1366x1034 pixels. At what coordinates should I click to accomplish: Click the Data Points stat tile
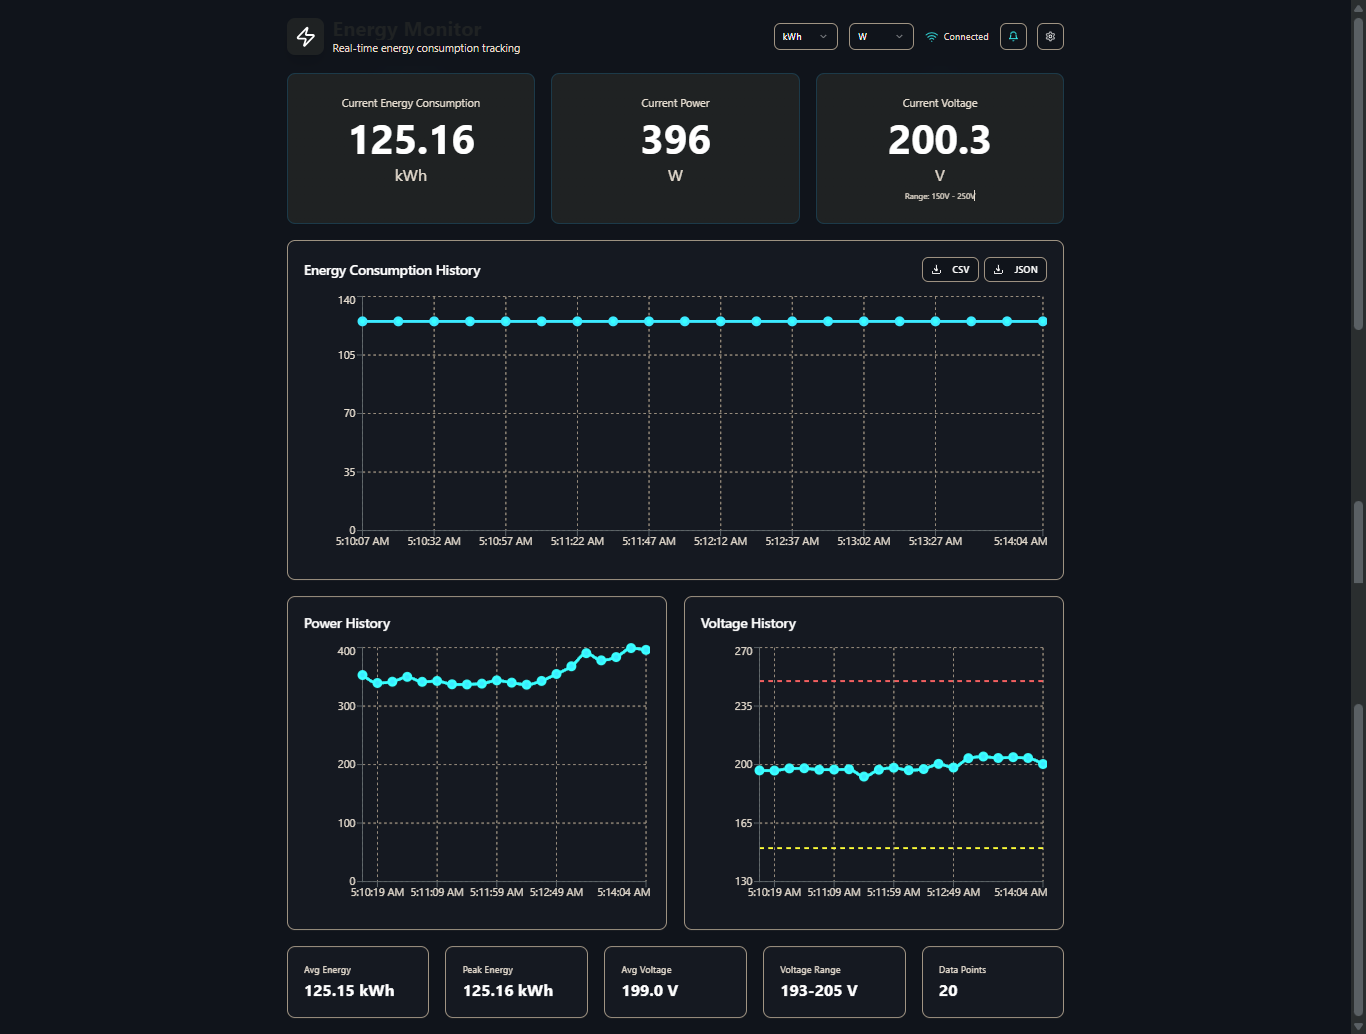click(x=992, y=982)
